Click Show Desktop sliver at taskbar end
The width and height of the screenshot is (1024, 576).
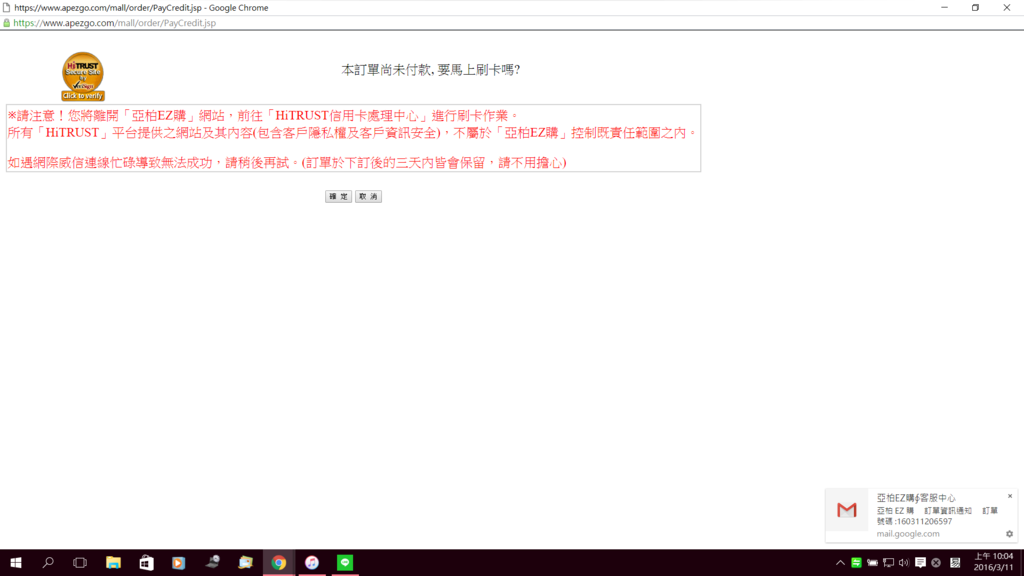(1021, 562)
